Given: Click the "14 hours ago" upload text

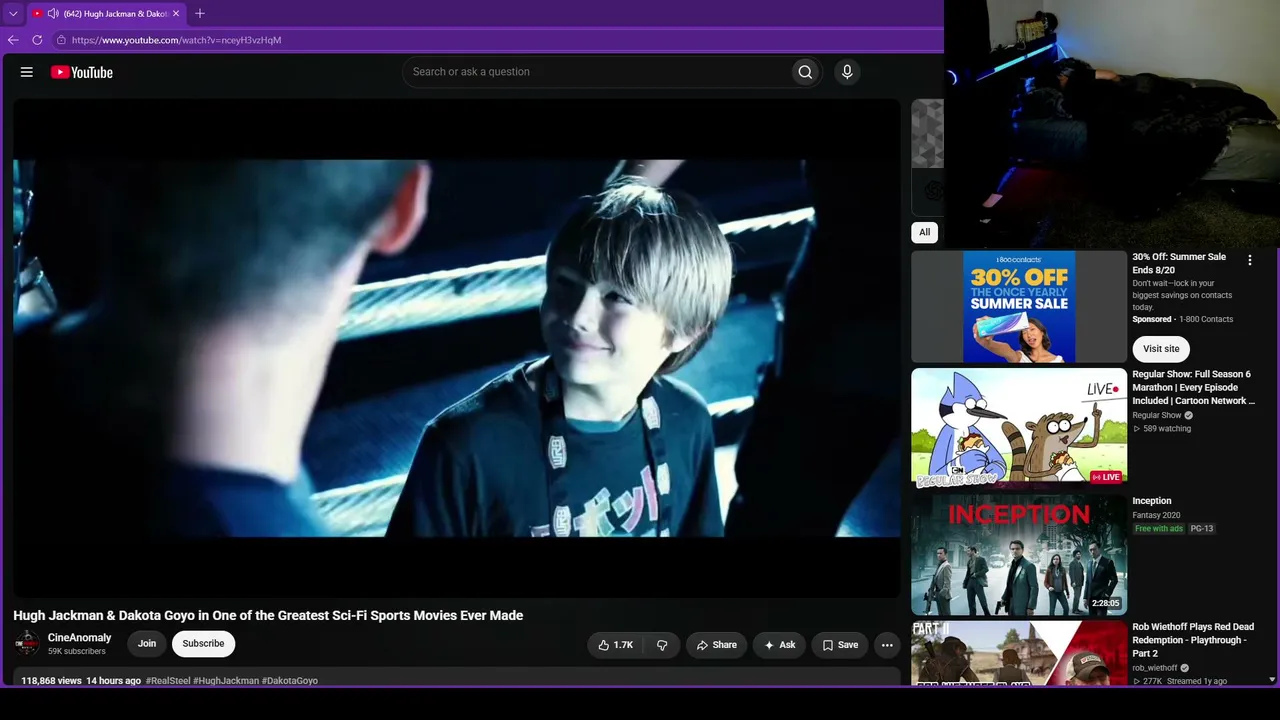Looking at the screenshot, I should pyautogui.click(x=113, y=681).
